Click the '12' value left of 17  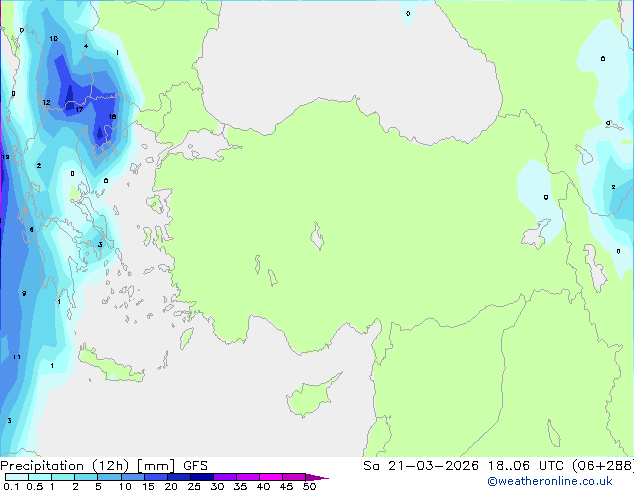pos(46,102)
